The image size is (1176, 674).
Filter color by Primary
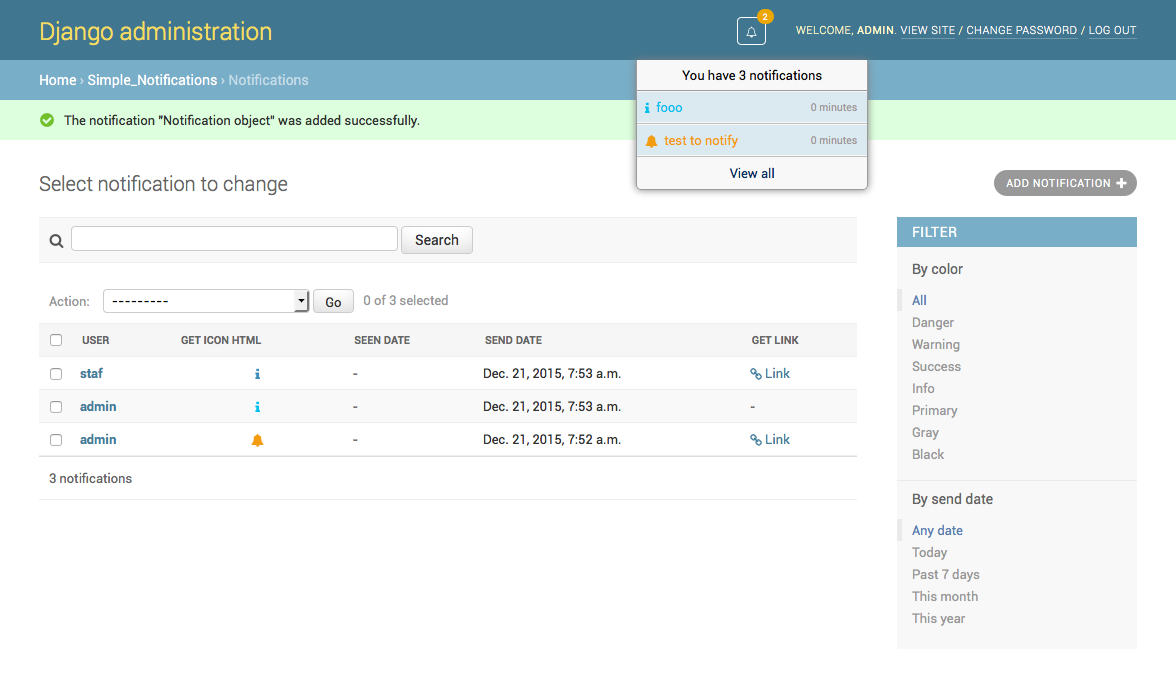pyautogui.click(x=934, y=410)
